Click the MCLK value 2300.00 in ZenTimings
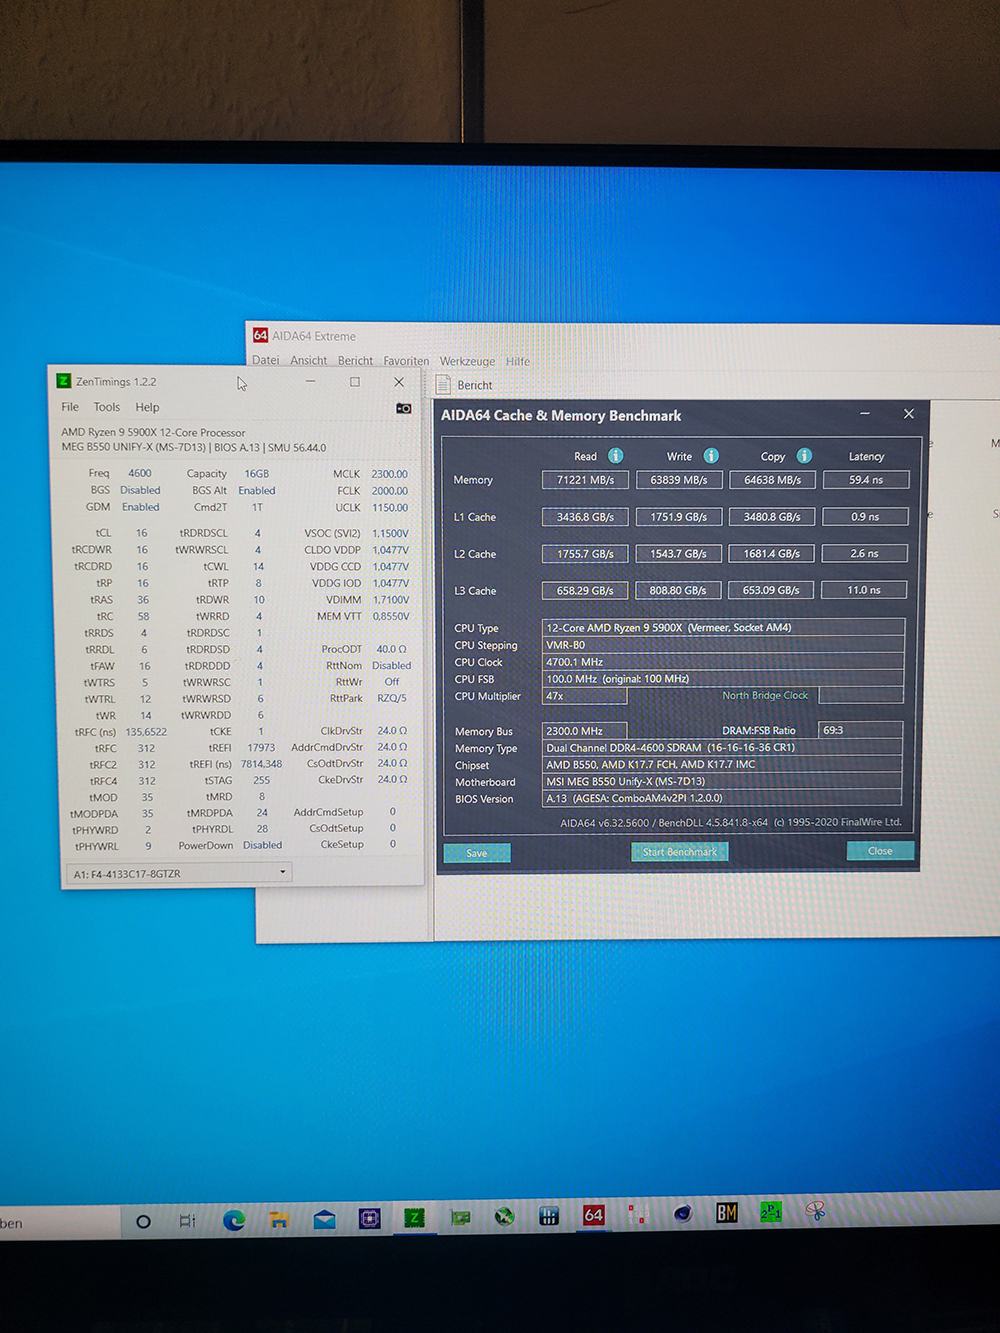Image resolution: width=1000 pixels, height=1333 pixels. pos(390,474)
